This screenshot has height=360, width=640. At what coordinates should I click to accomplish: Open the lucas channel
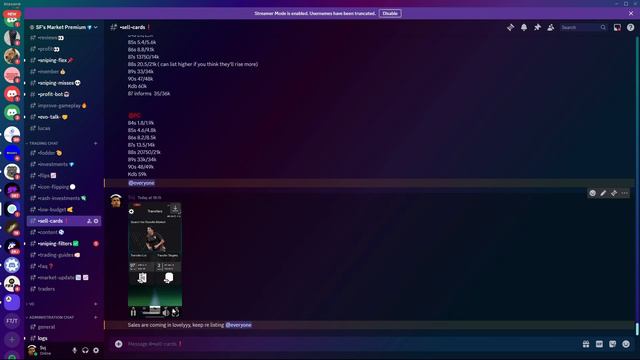coord(64,129)
